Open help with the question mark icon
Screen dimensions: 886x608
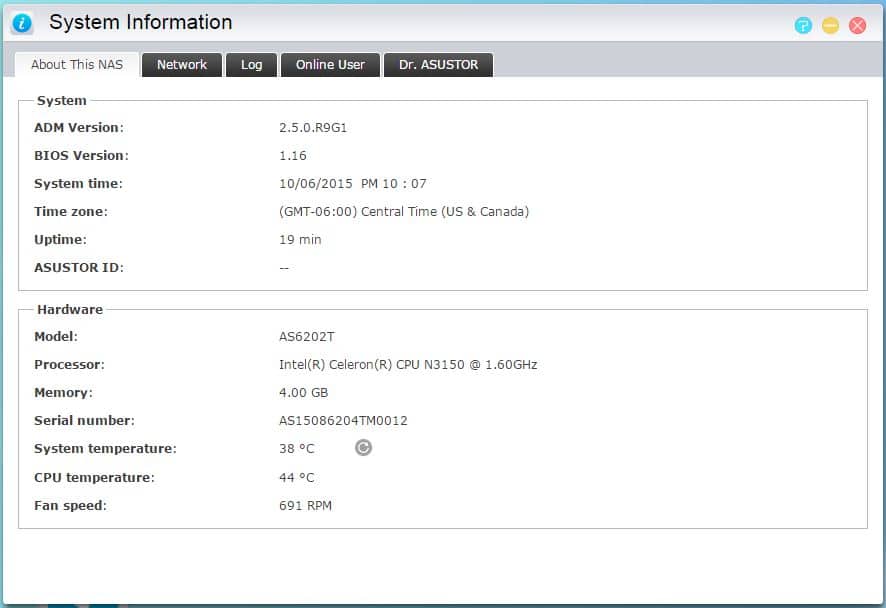pyautogui.click(x=803, y=26)
